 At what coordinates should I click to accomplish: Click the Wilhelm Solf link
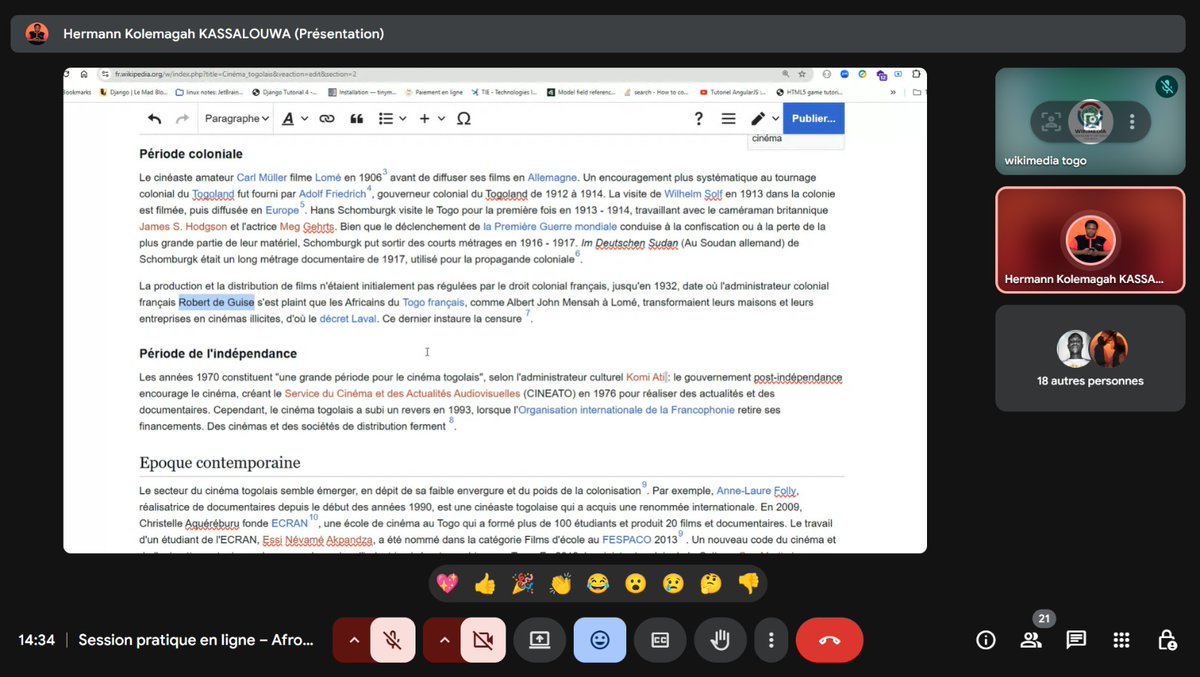coord(693,194)
